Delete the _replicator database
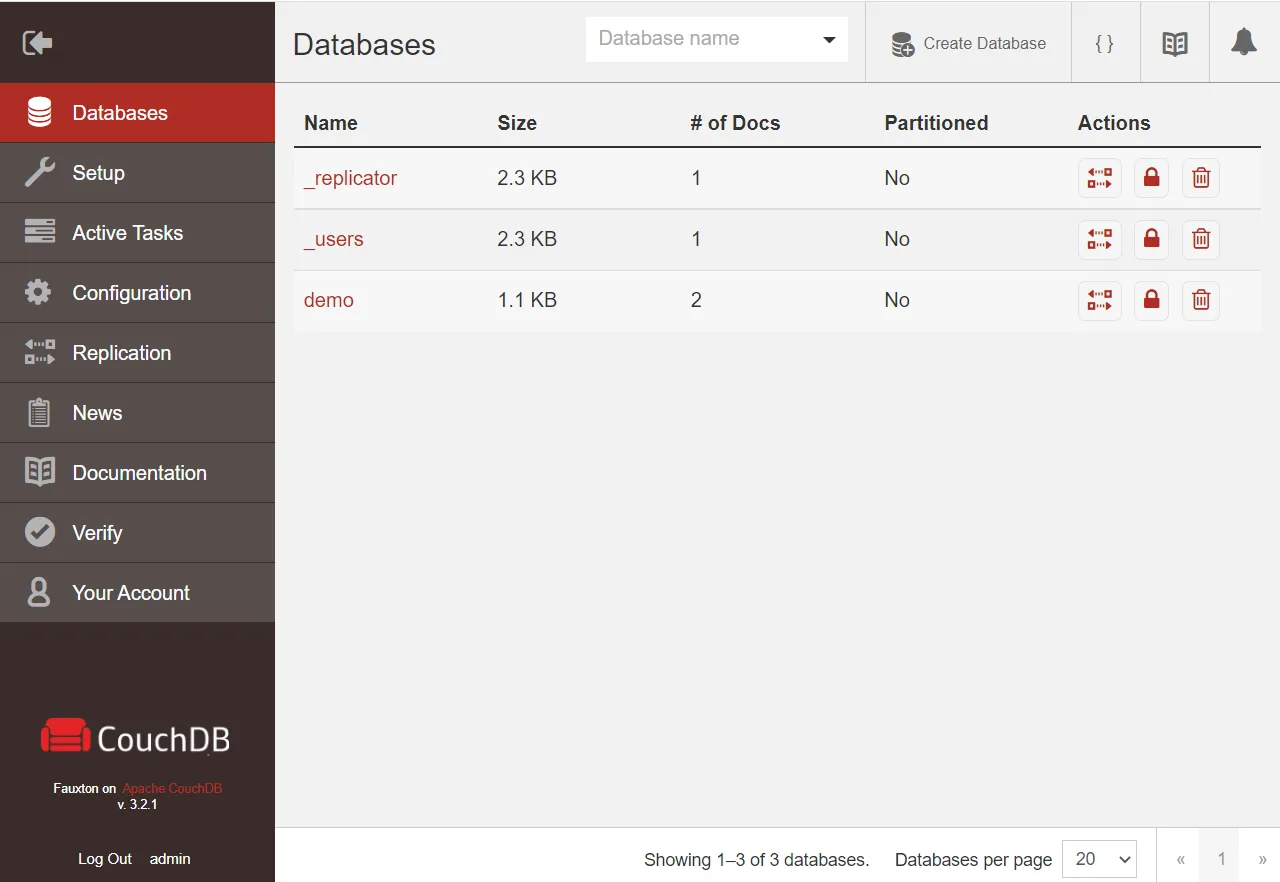 (x=1201, y=178)
